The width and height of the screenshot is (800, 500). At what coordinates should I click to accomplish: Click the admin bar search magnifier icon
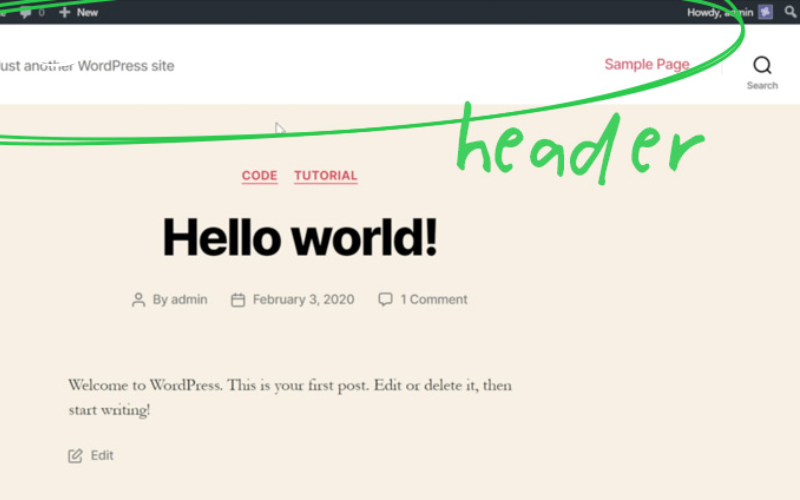(790, 12)
